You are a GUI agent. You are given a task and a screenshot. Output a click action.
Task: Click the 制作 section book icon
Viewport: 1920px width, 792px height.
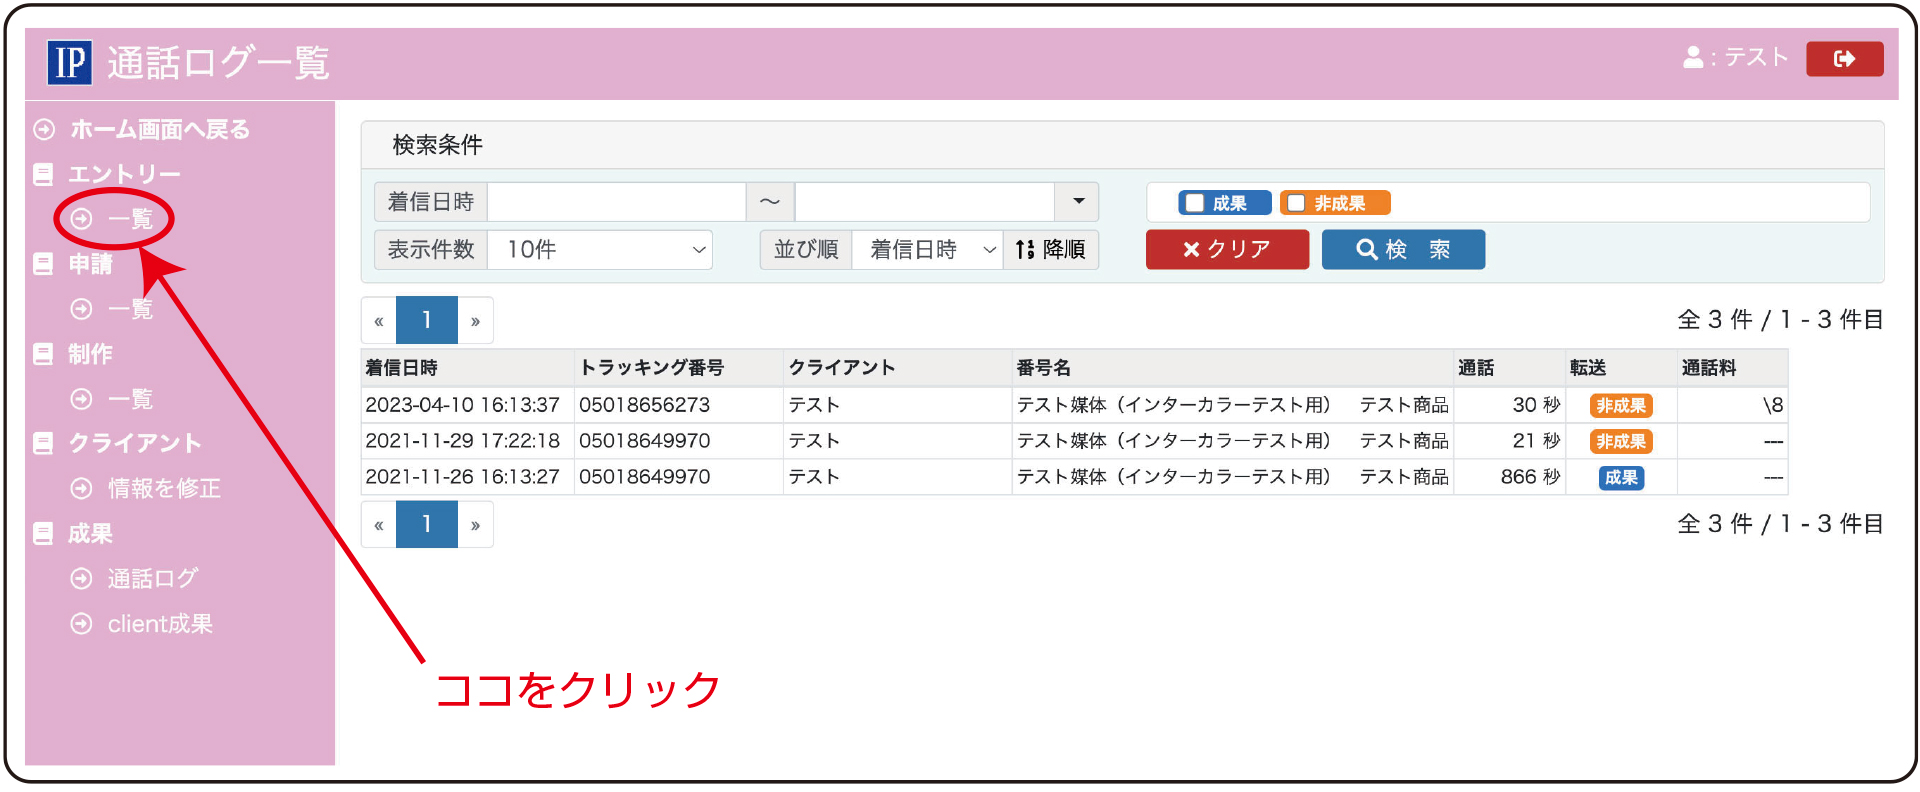pos(43,354)
